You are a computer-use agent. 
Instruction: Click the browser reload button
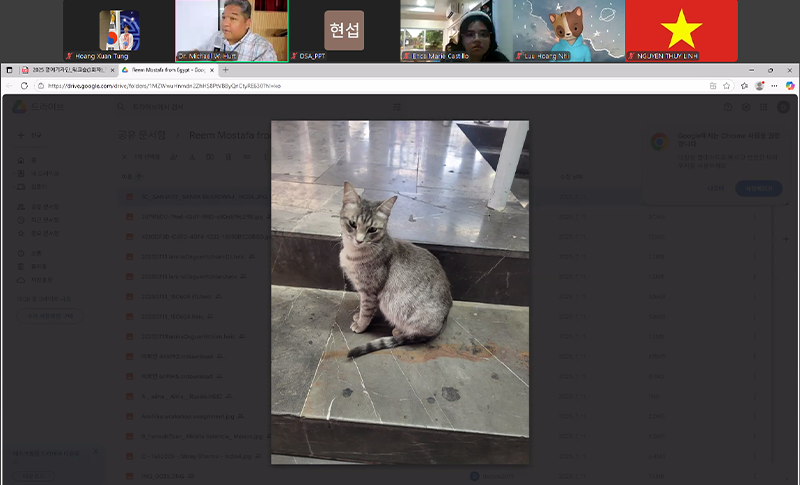(24, 86)
